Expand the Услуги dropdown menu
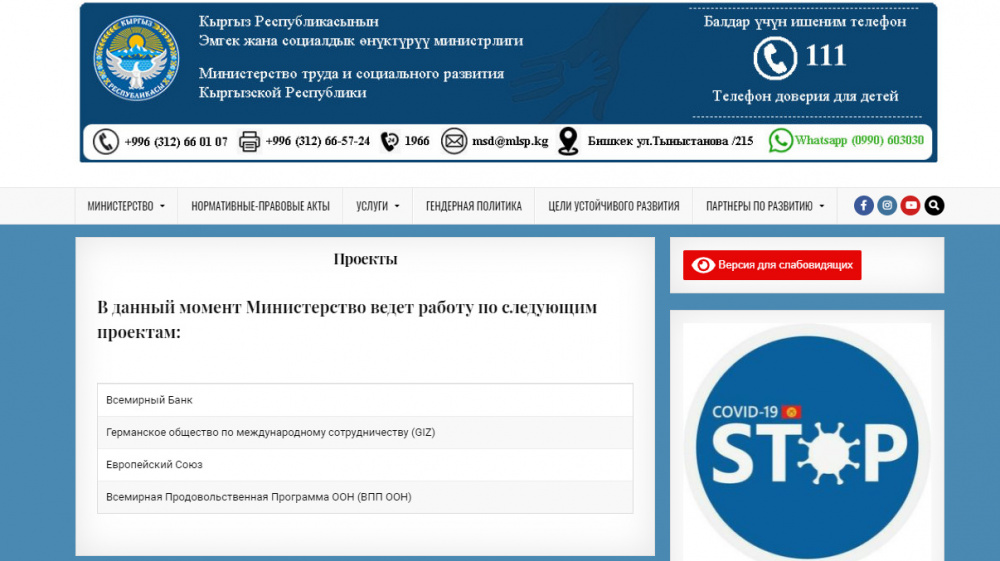This screenshot has height=561, width=1000. pos(377,207)
